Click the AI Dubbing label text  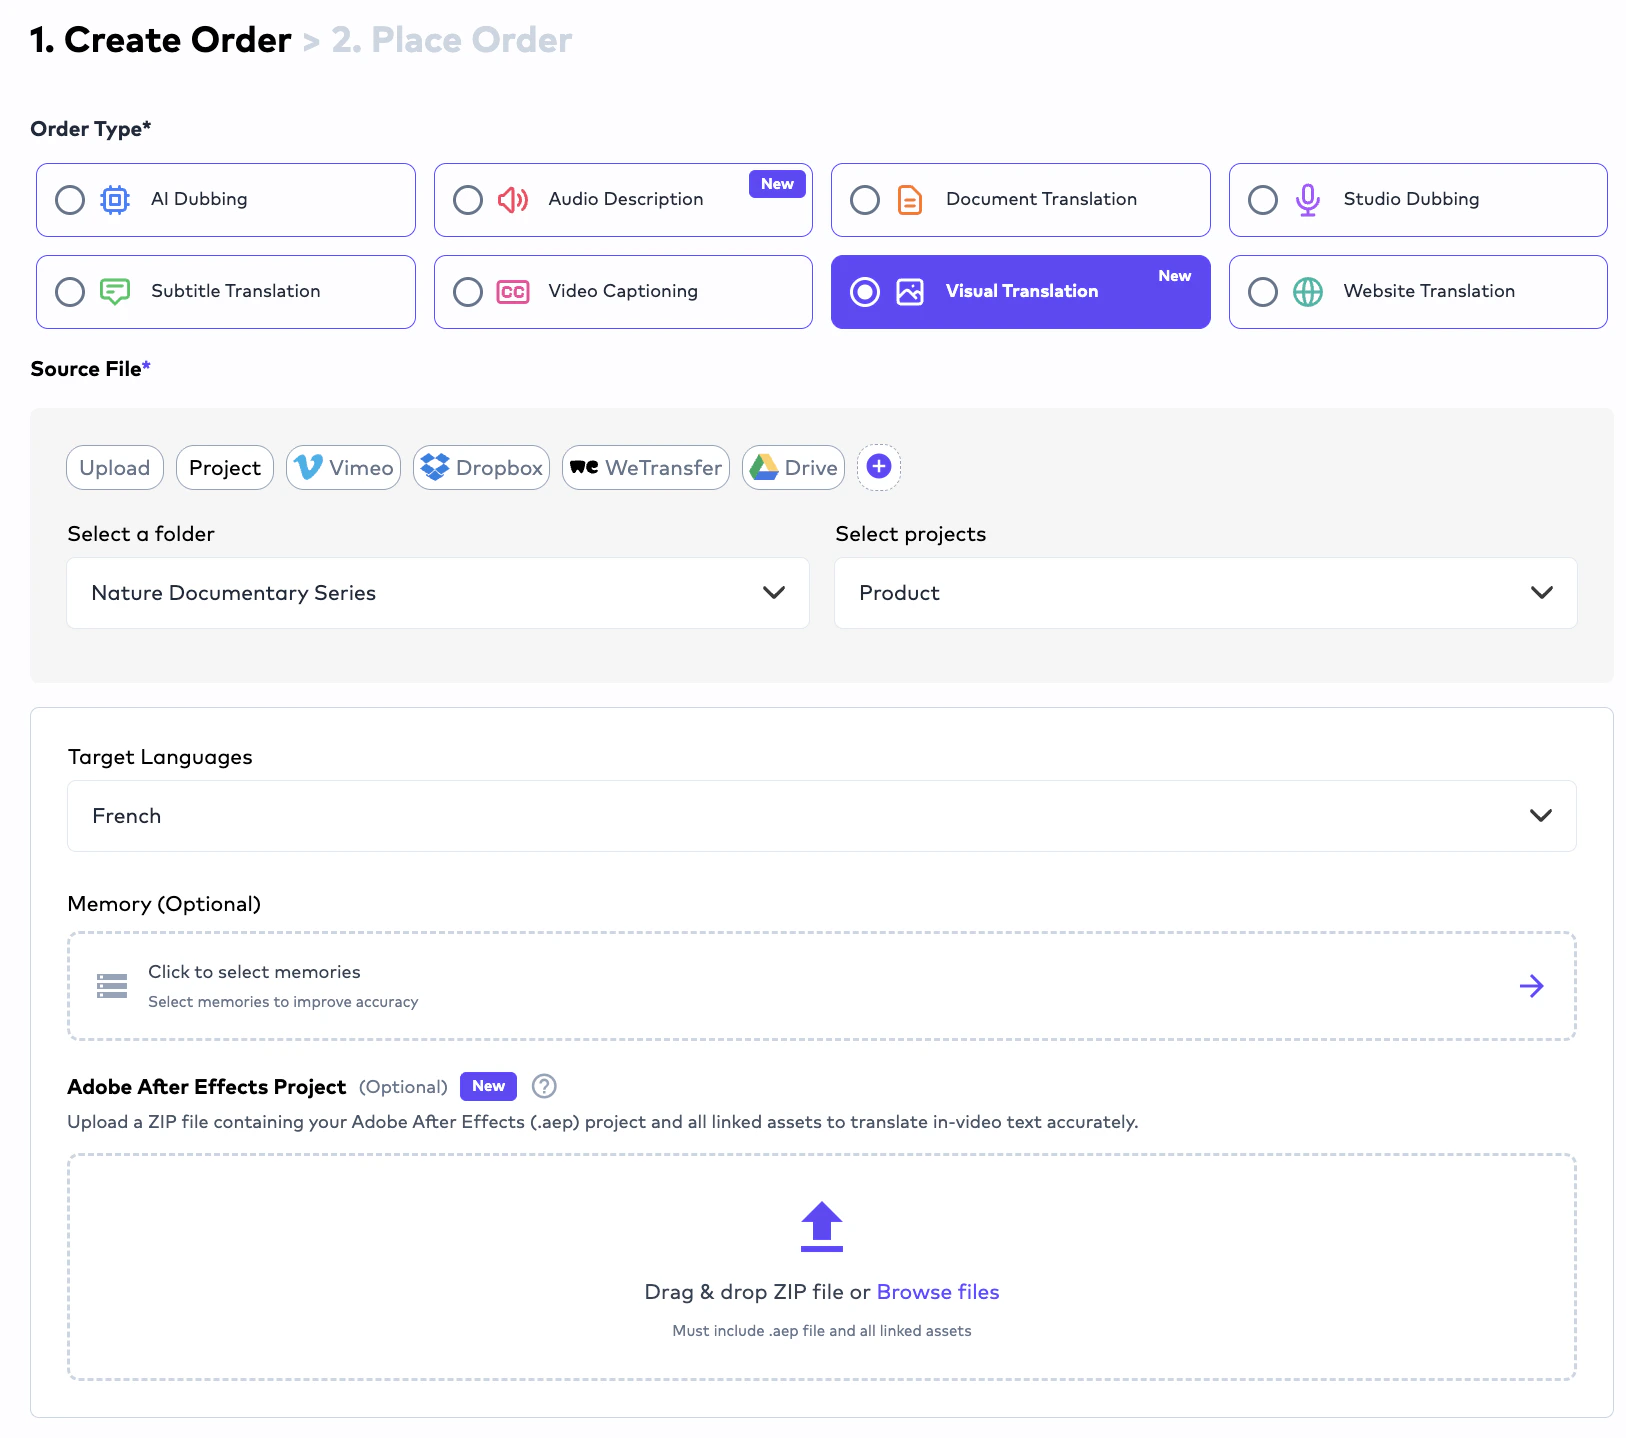pos(199,199)
